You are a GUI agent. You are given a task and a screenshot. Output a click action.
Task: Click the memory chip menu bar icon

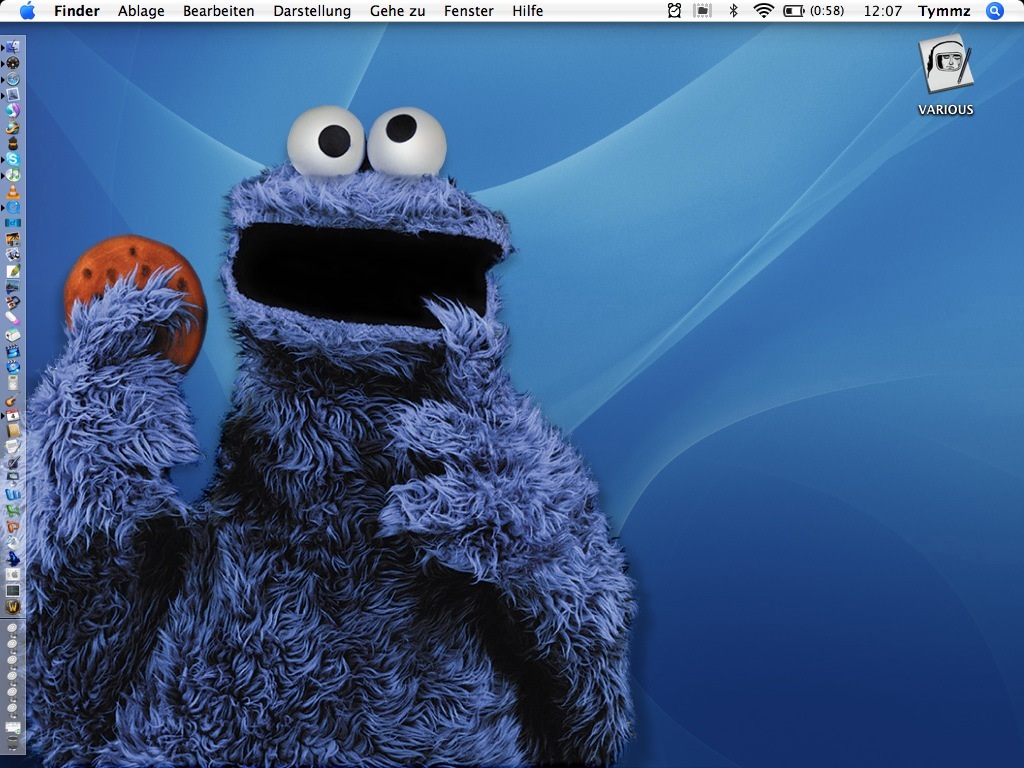702,10
